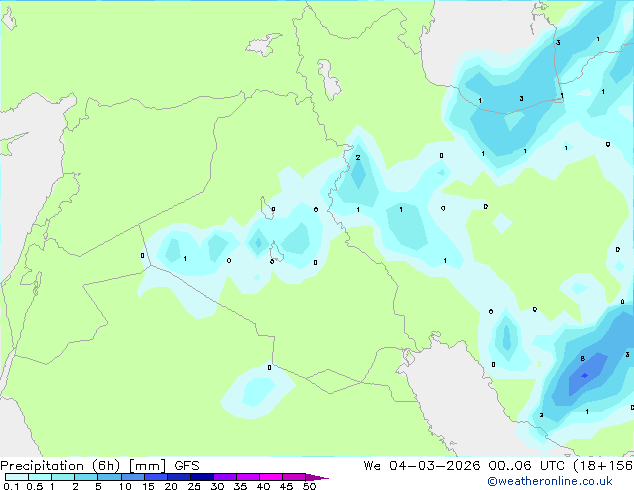Screen dimensions: 634x490
Task: Click the legend scale label '30'
Action: (217, 486)
